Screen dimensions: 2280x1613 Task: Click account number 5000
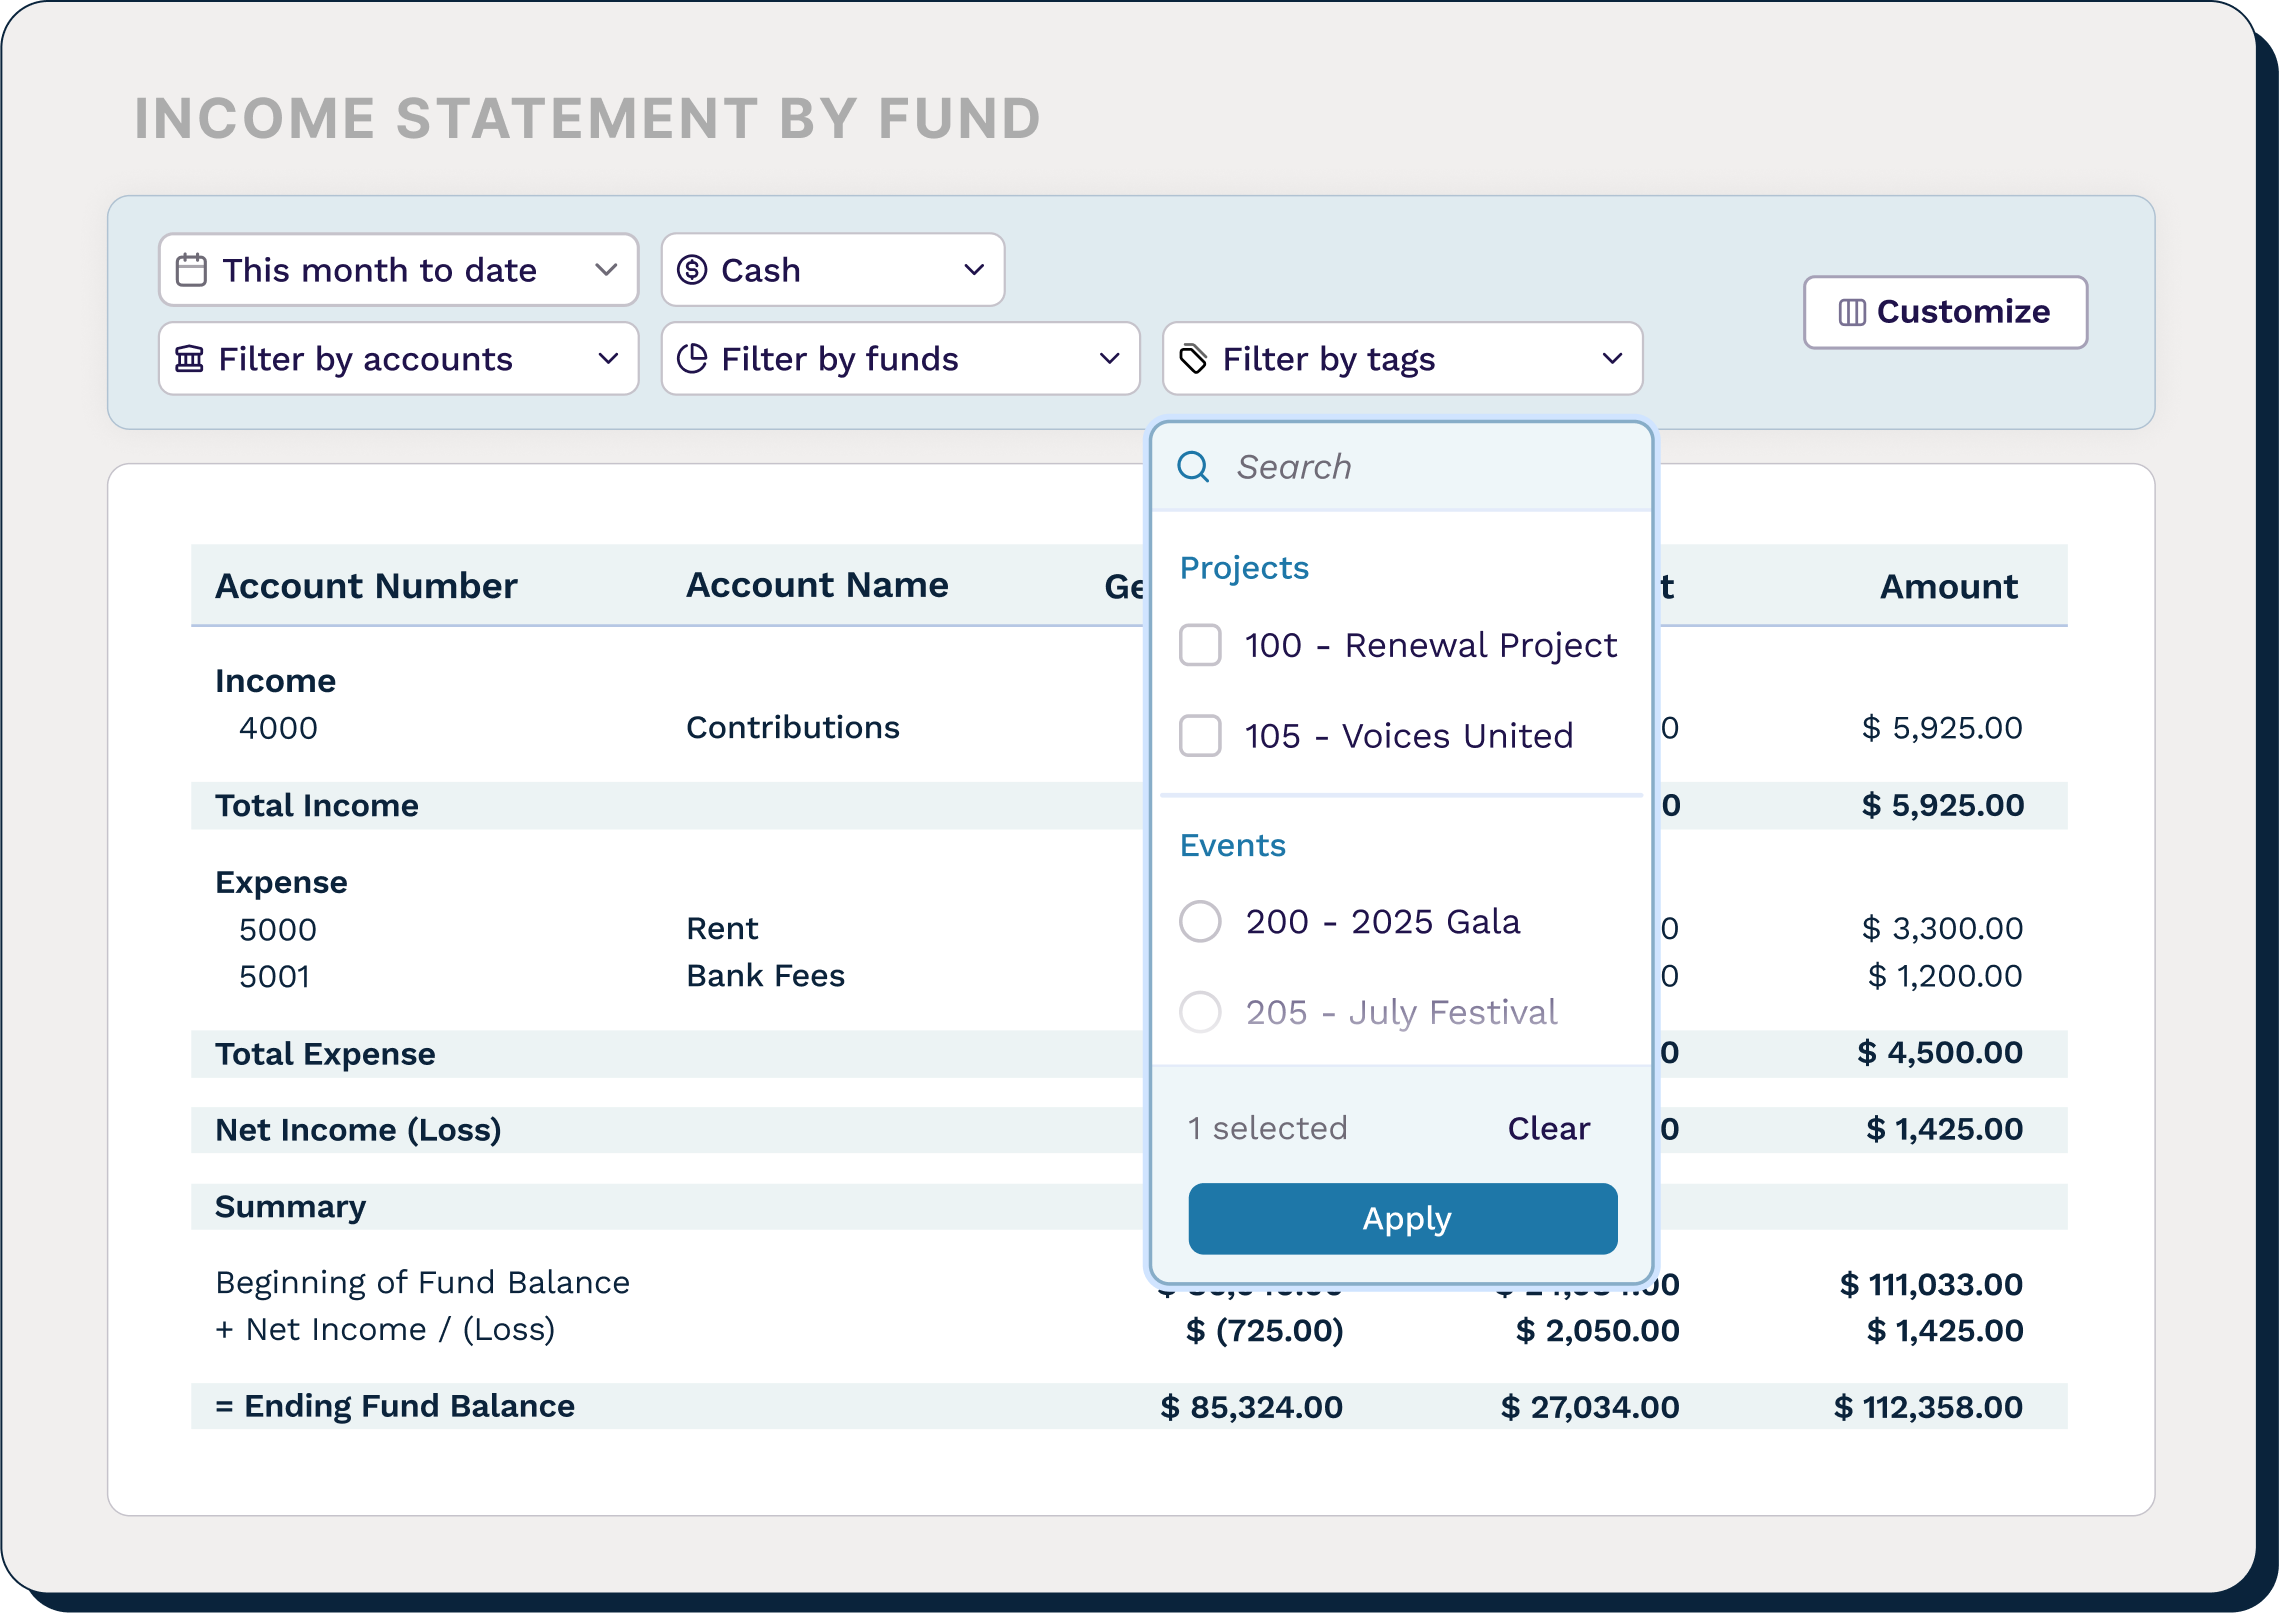[277, 929]
